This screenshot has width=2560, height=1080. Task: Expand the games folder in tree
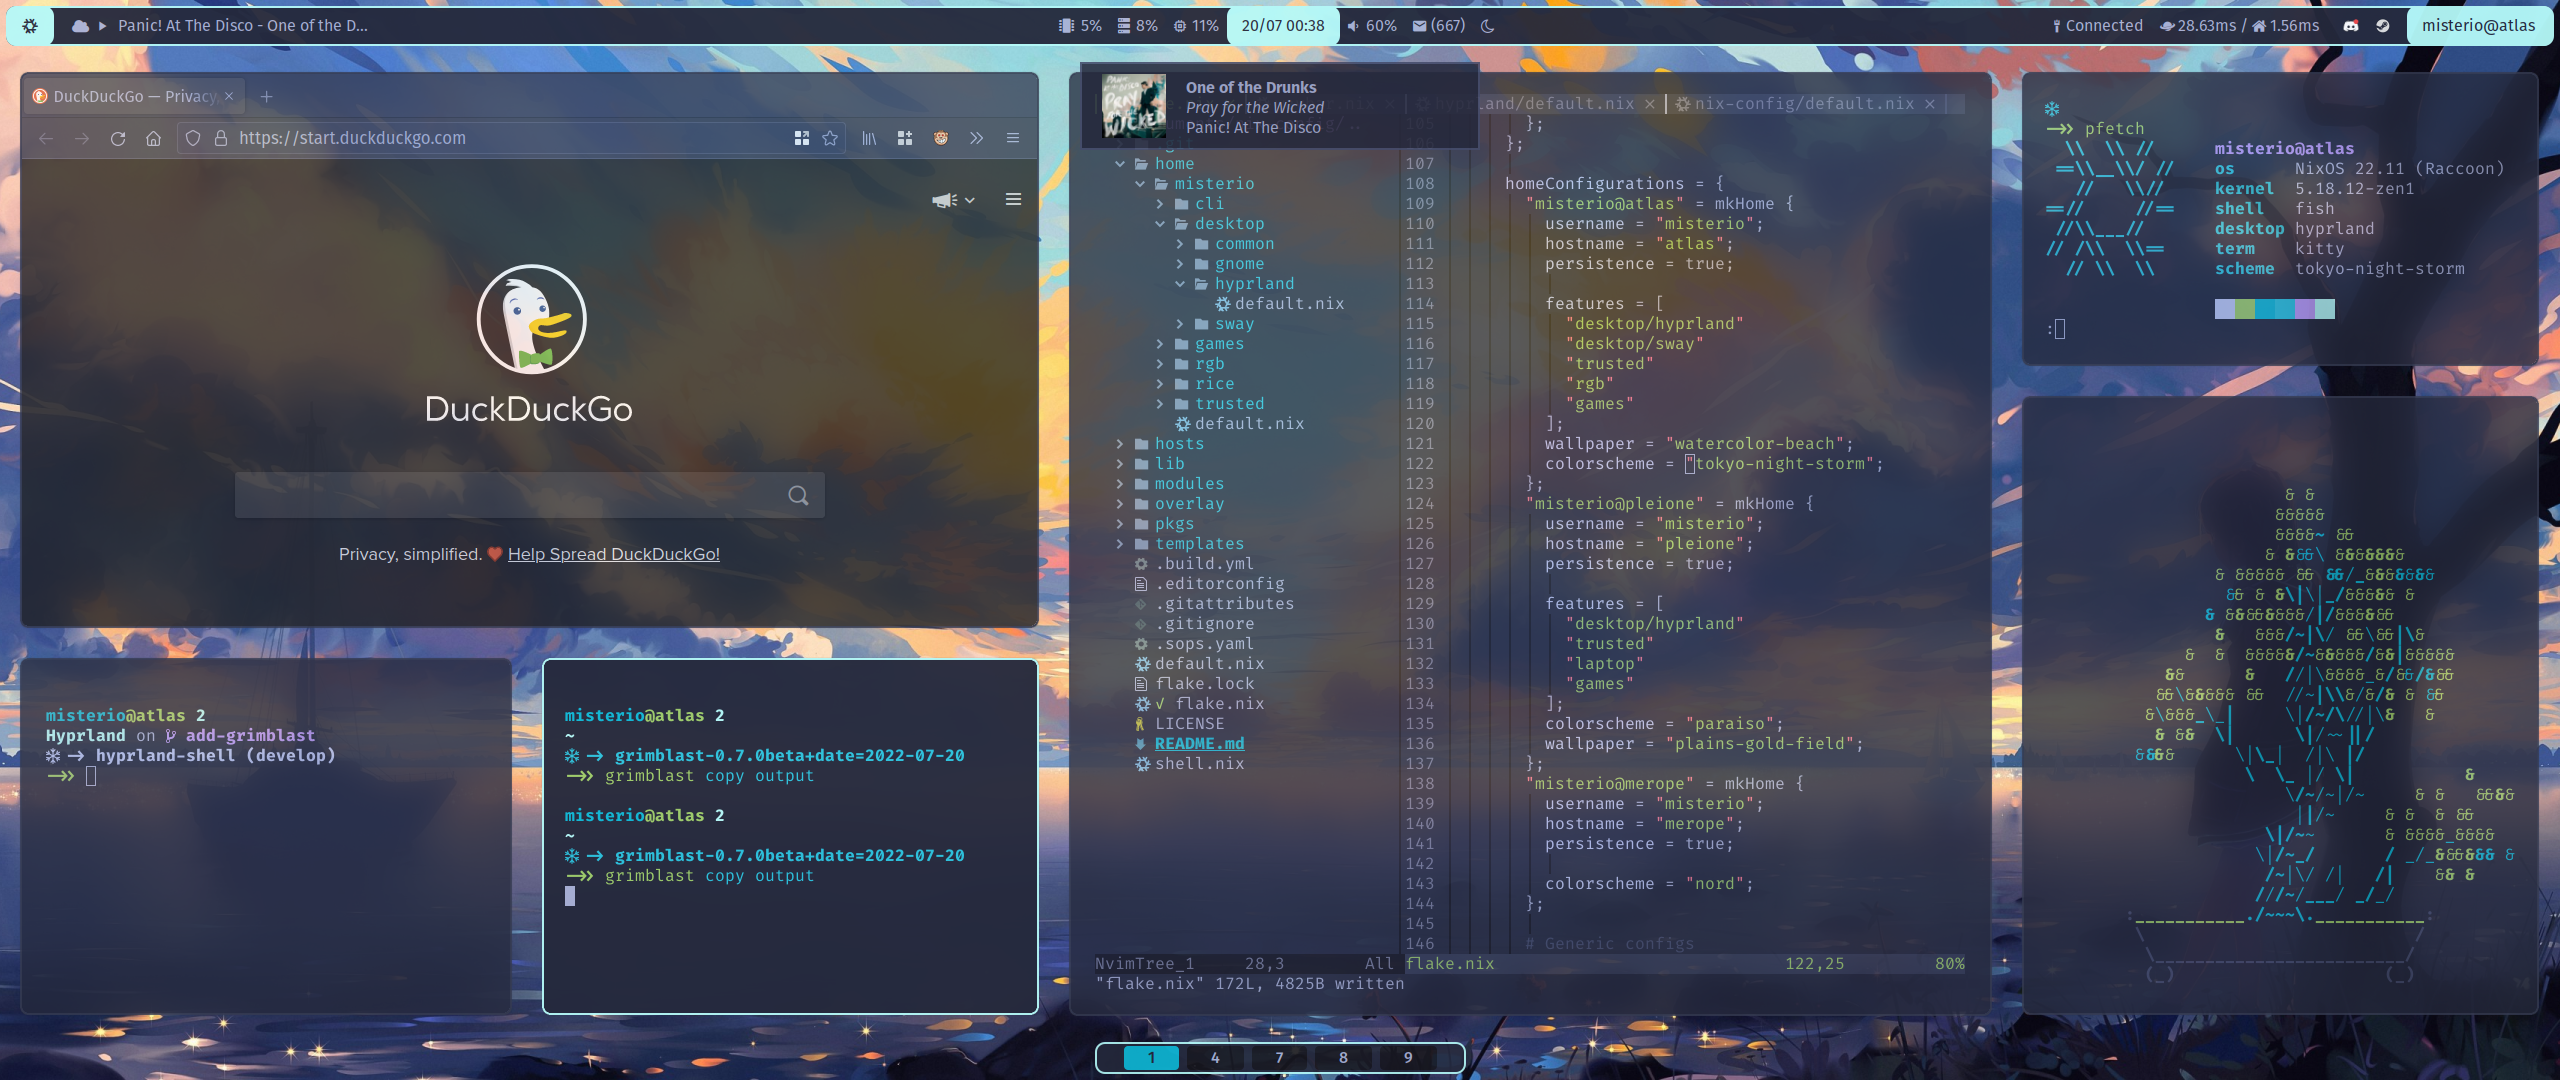1218,344
